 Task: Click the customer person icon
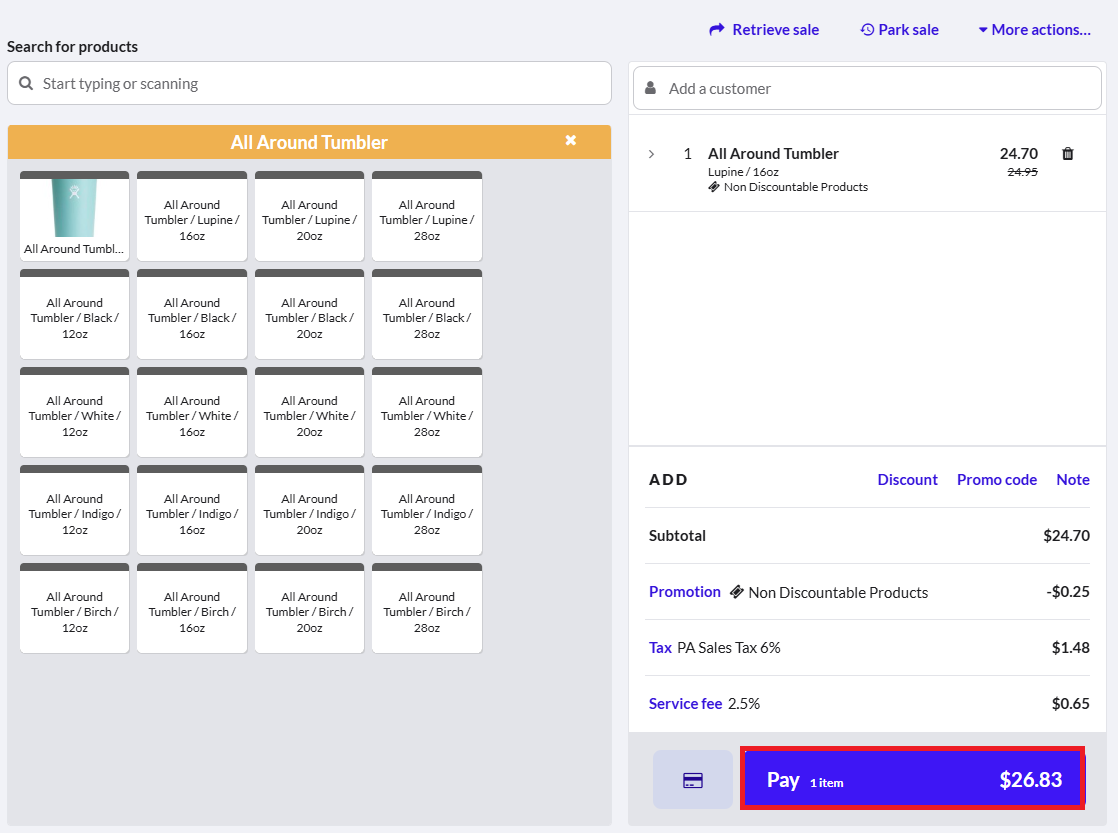point(650,88)
